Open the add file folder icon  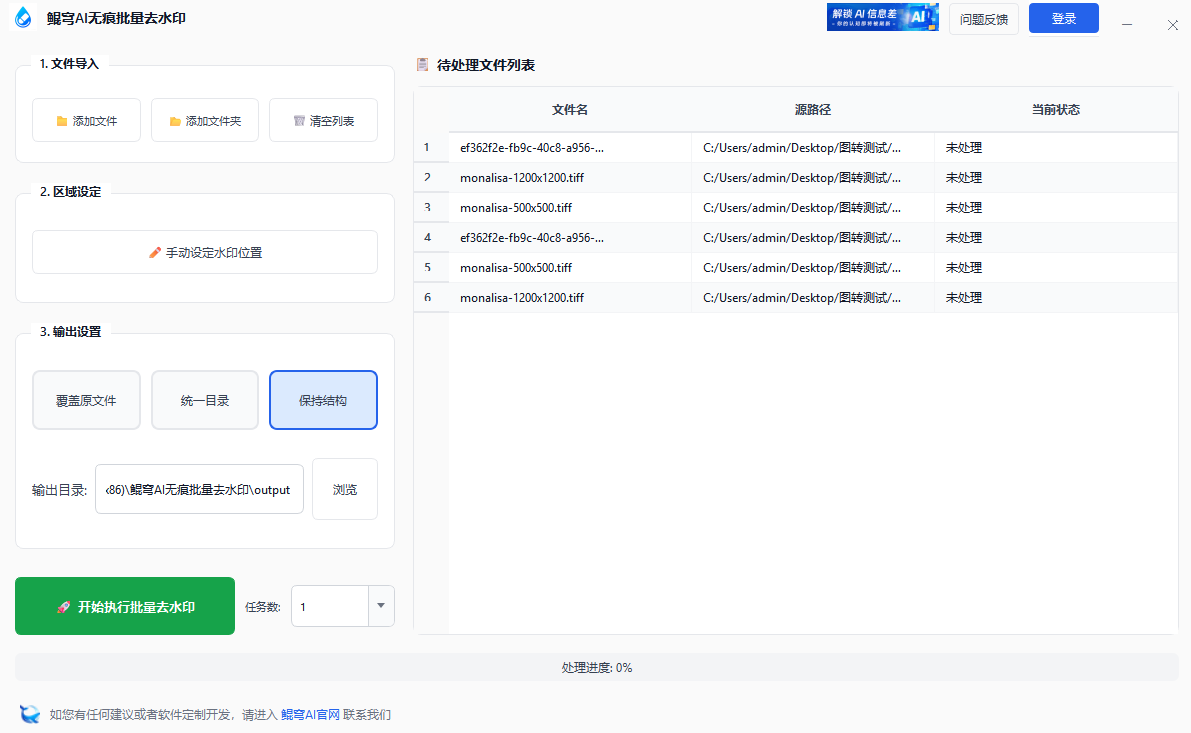(x=63, y=119)
